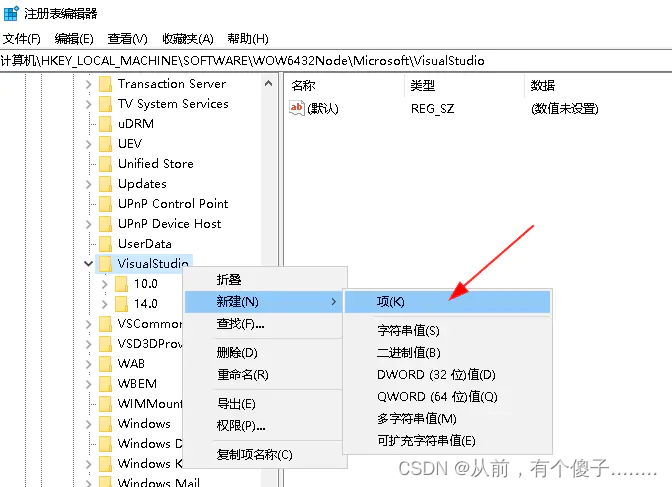This screenshot has width=672, height=487.
Task: Choose 权限(P)... in context menu
Action: 264,426
